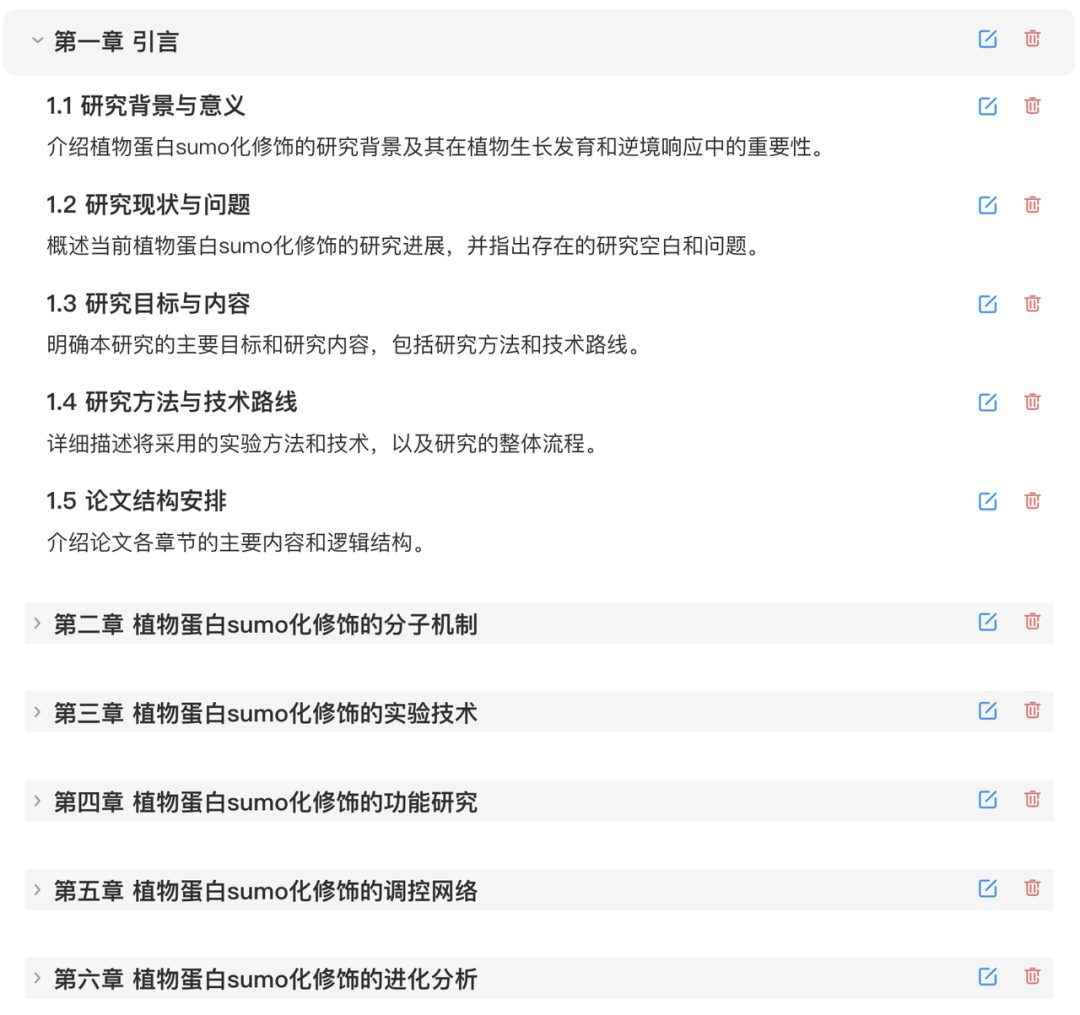Open the edit icon for 1.5 论文结构安排
Viewport: 1080px width, 1015px height.
(988, 501)
